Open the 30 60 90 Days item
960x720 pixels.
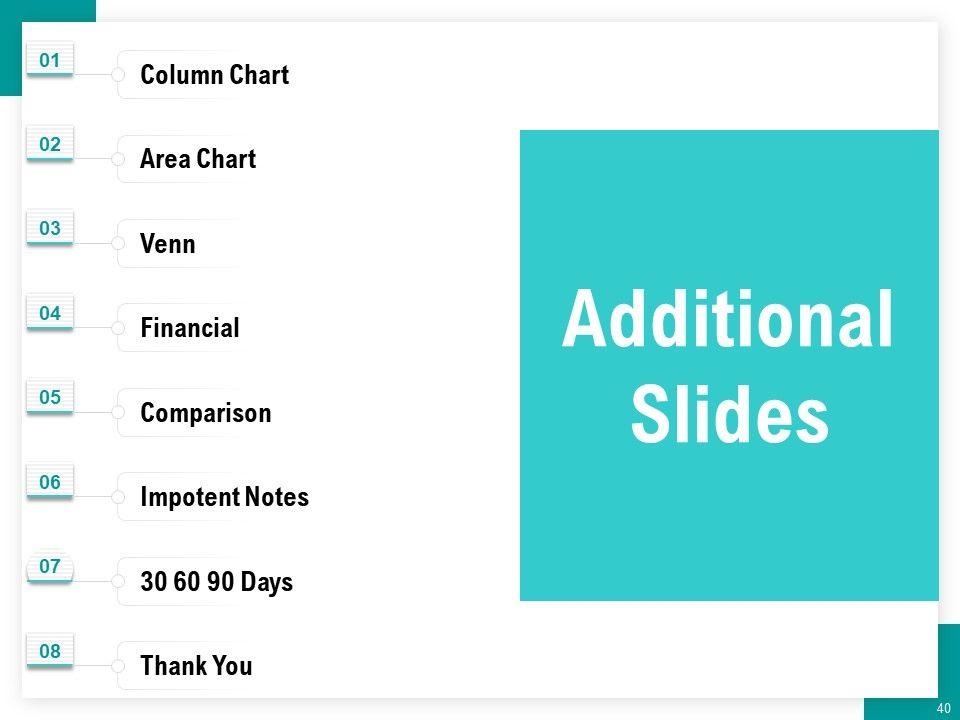[x=216, y=582]
